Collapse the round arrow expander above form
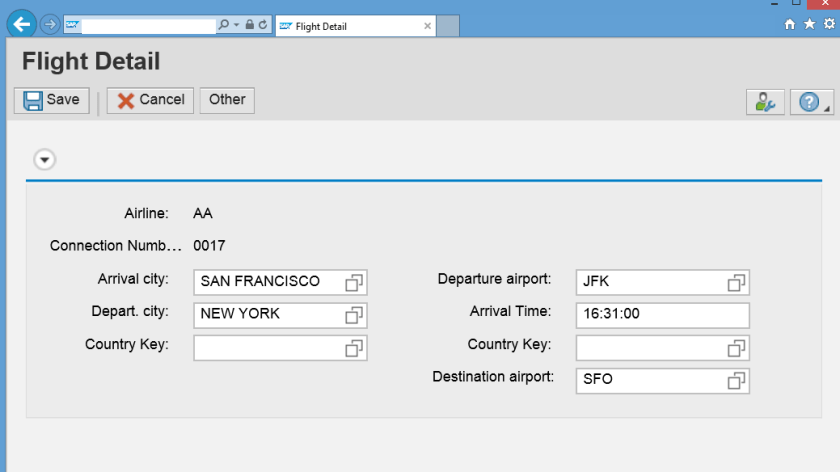The width and height of the screenshot is (840, 472). (45, 160)
